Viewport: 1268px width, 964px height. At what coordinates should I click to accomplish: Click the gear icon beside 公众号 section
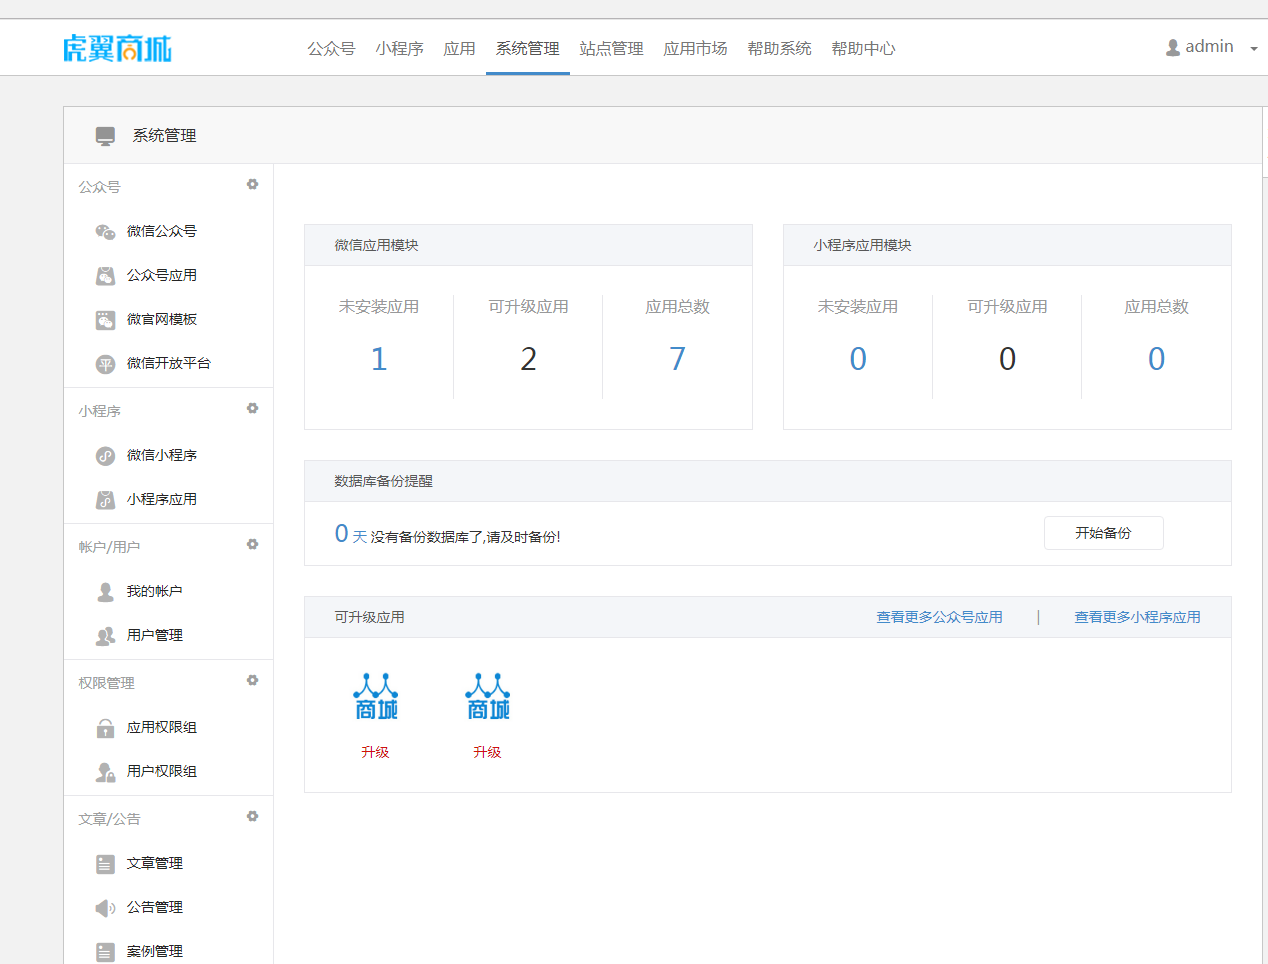(x=253, y=184)
